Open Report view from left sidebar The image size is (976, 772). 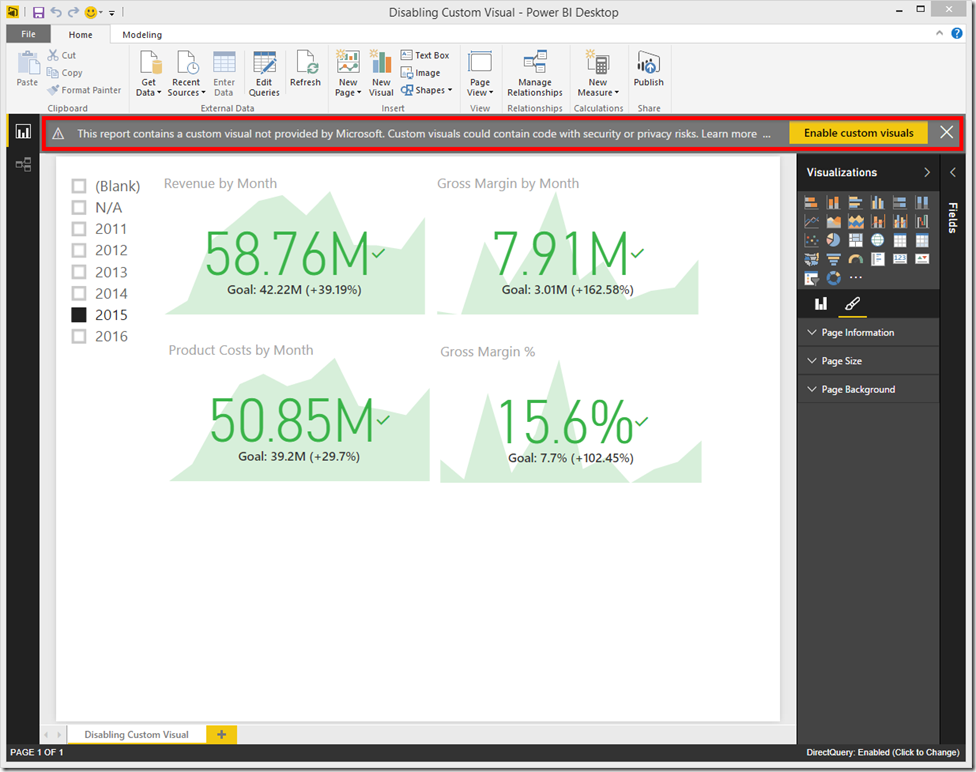(x=23, y=131)
